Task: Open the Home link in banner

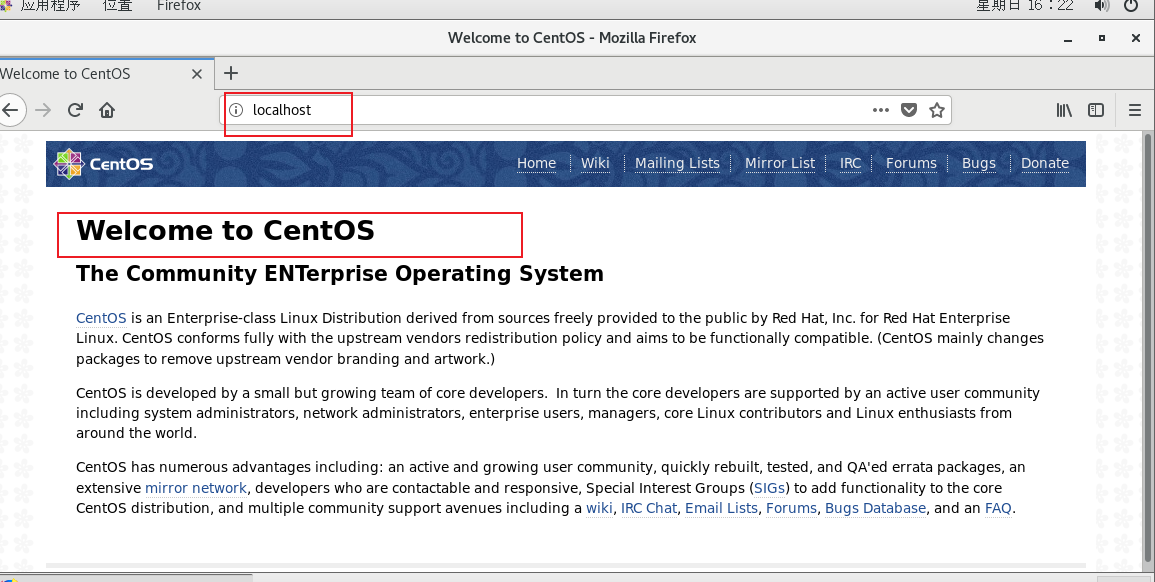Action: [536, 164]
